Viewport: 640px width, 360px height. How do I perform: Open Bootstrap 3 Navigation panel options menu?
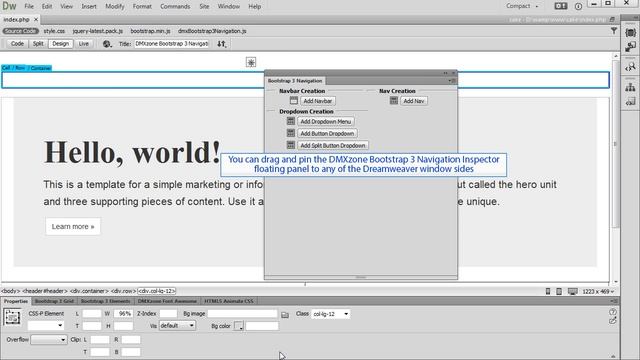(x=452, y=80)
